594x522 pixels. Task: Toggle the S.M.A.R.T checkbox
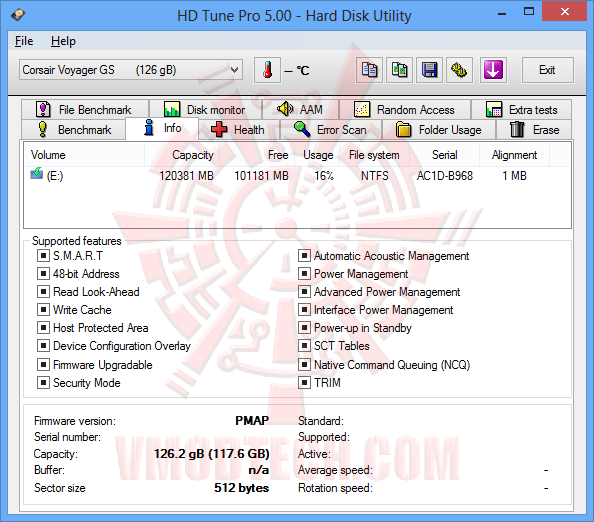(43, 256)
